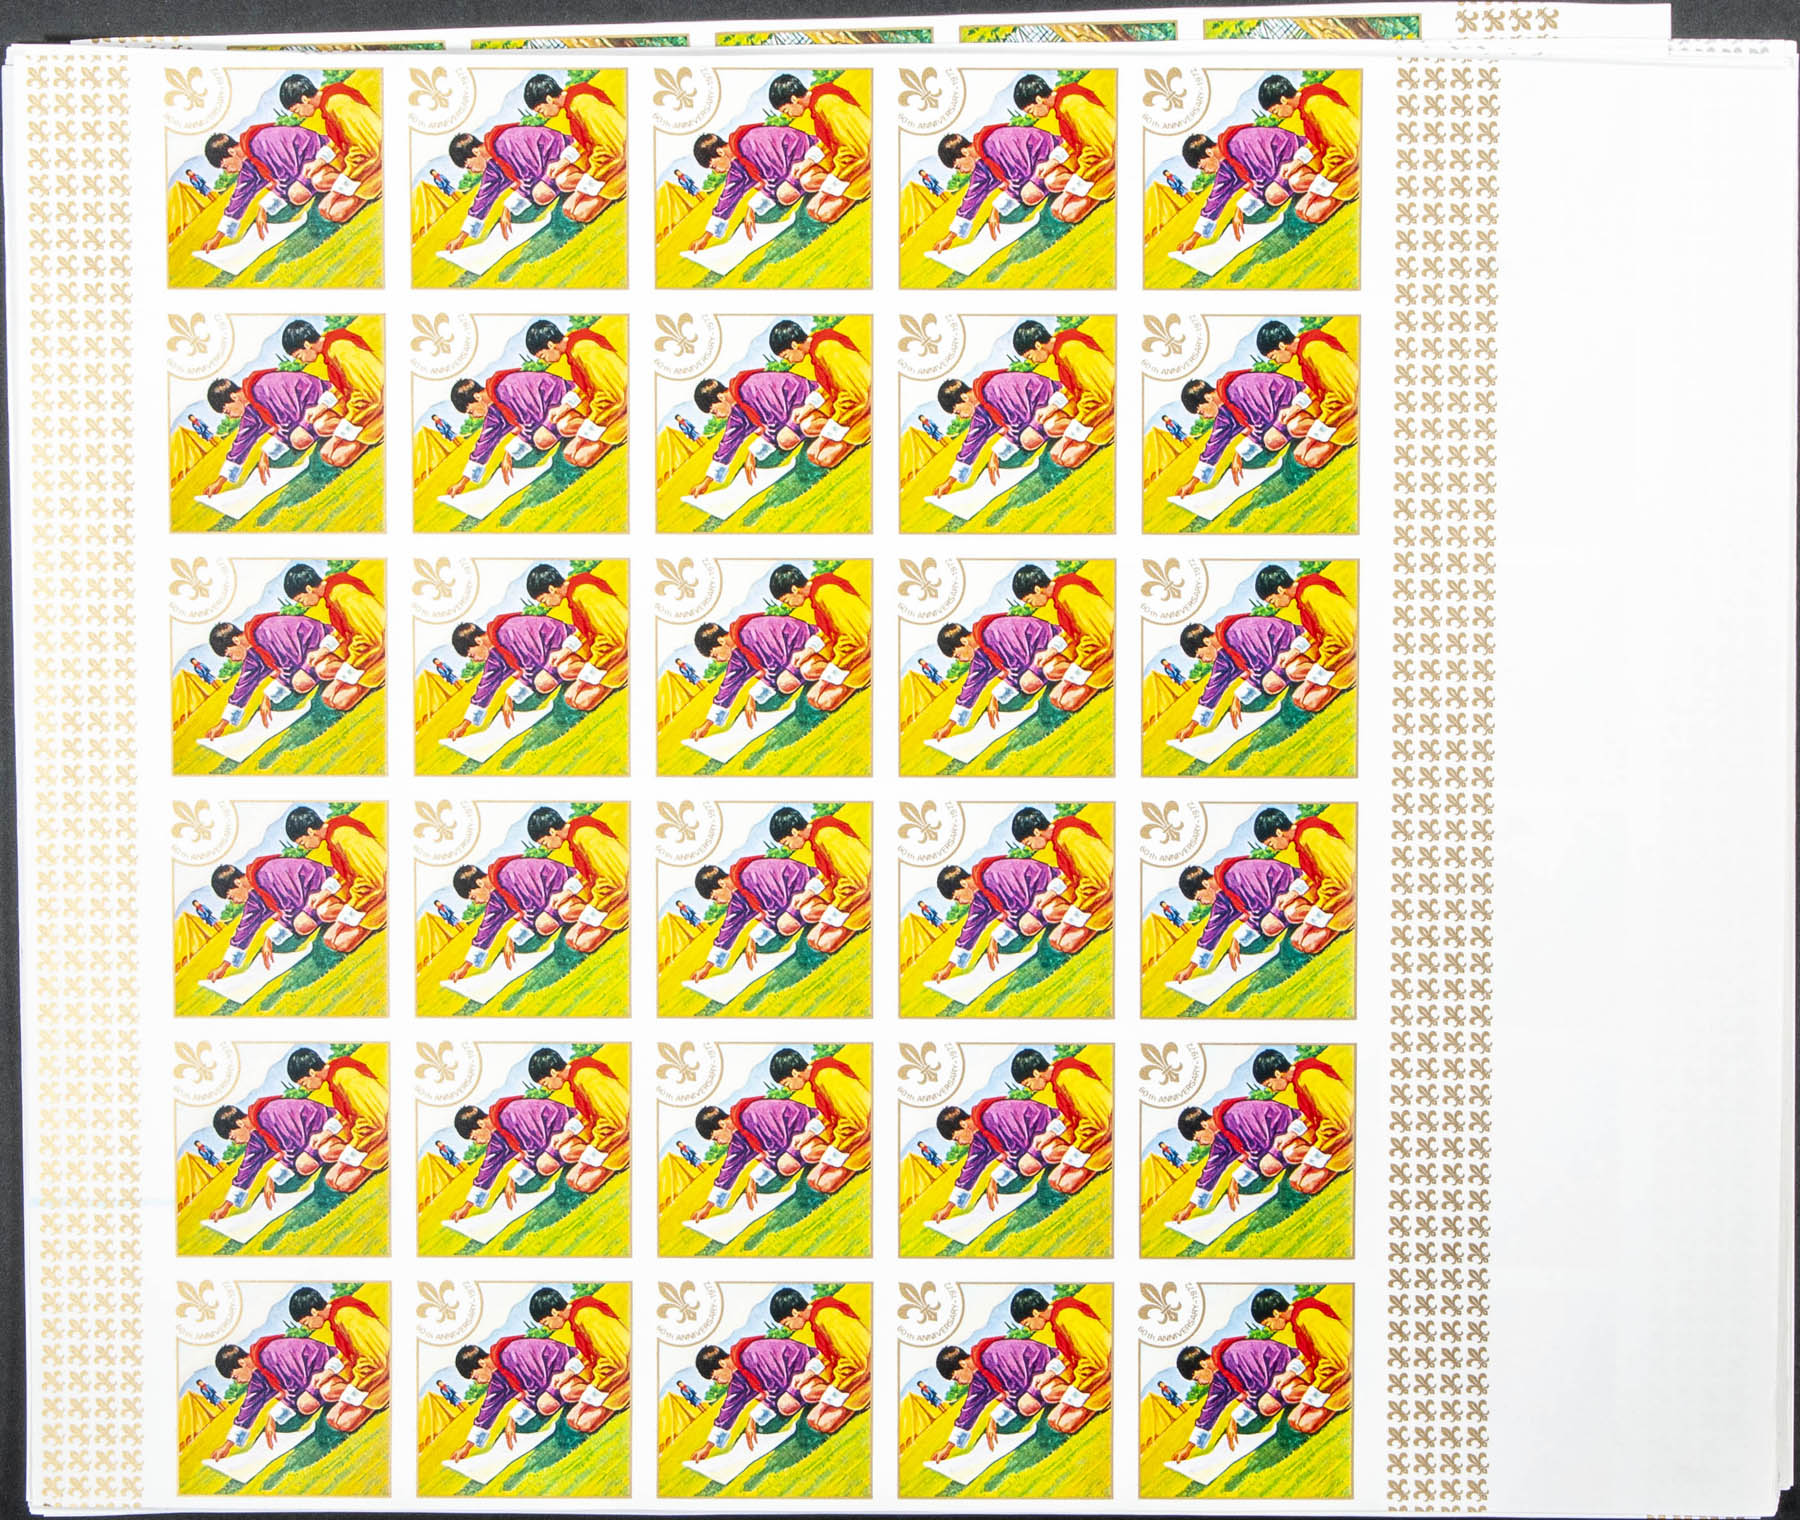Image resolution: width=1800 pixels, height=1520 pixels.
Task: Click the fleur-de-lis on the bottom-right stamp
Action: (1160, 1307)
